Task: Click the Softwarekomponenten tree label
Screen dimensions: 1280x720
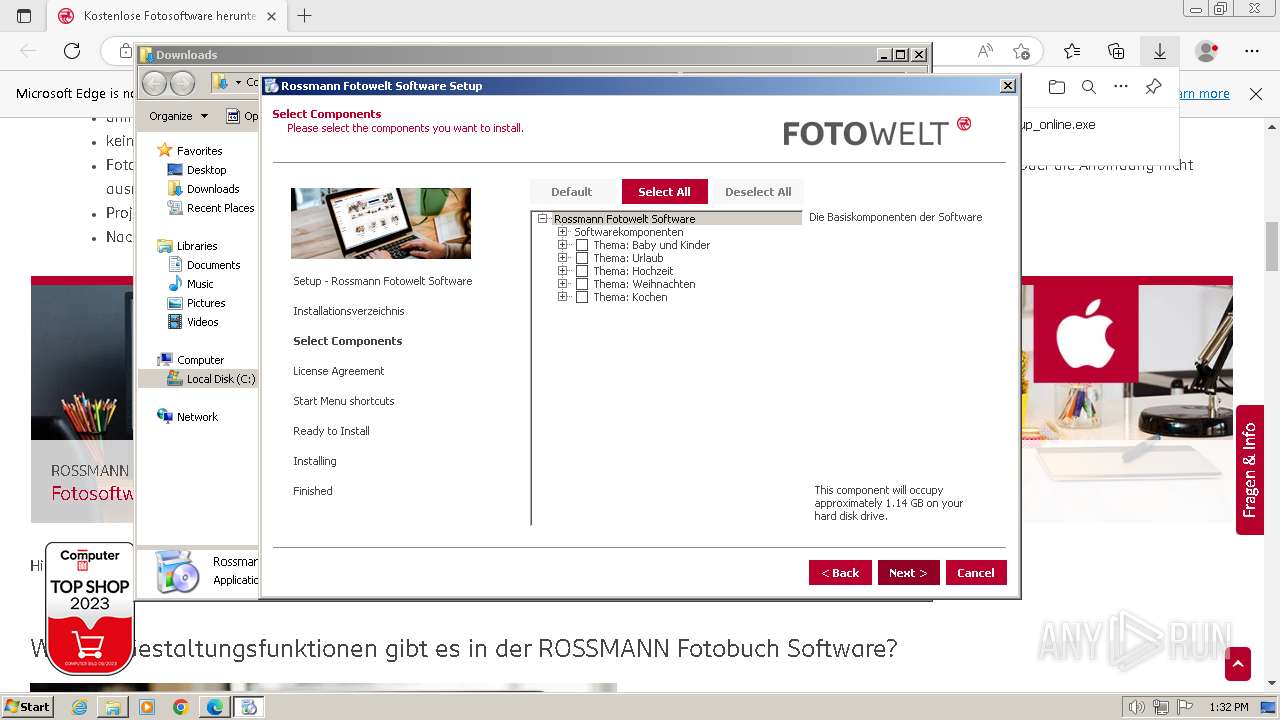Action: pos(629,232)
